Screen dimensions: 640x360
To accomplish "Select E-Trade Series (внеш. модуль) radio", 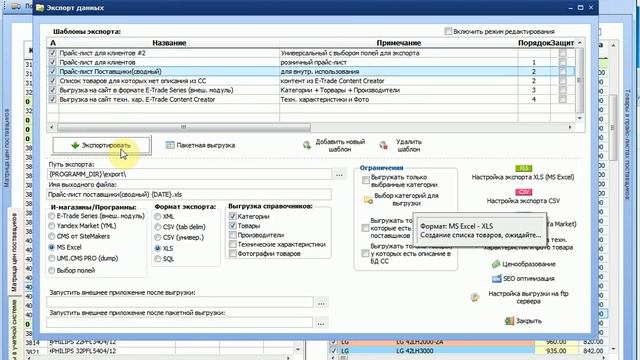I will [51, 216].
